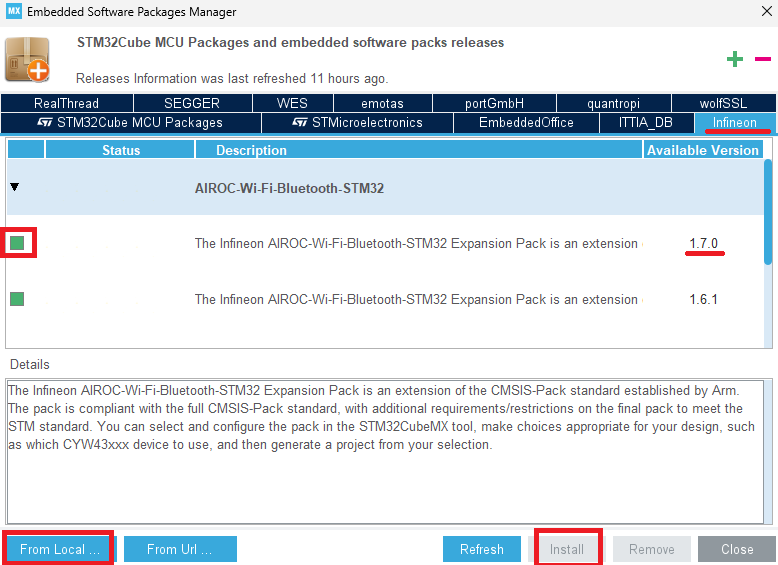Click the Description column header
The image size is (778, 565).
[x=419, y=150]
